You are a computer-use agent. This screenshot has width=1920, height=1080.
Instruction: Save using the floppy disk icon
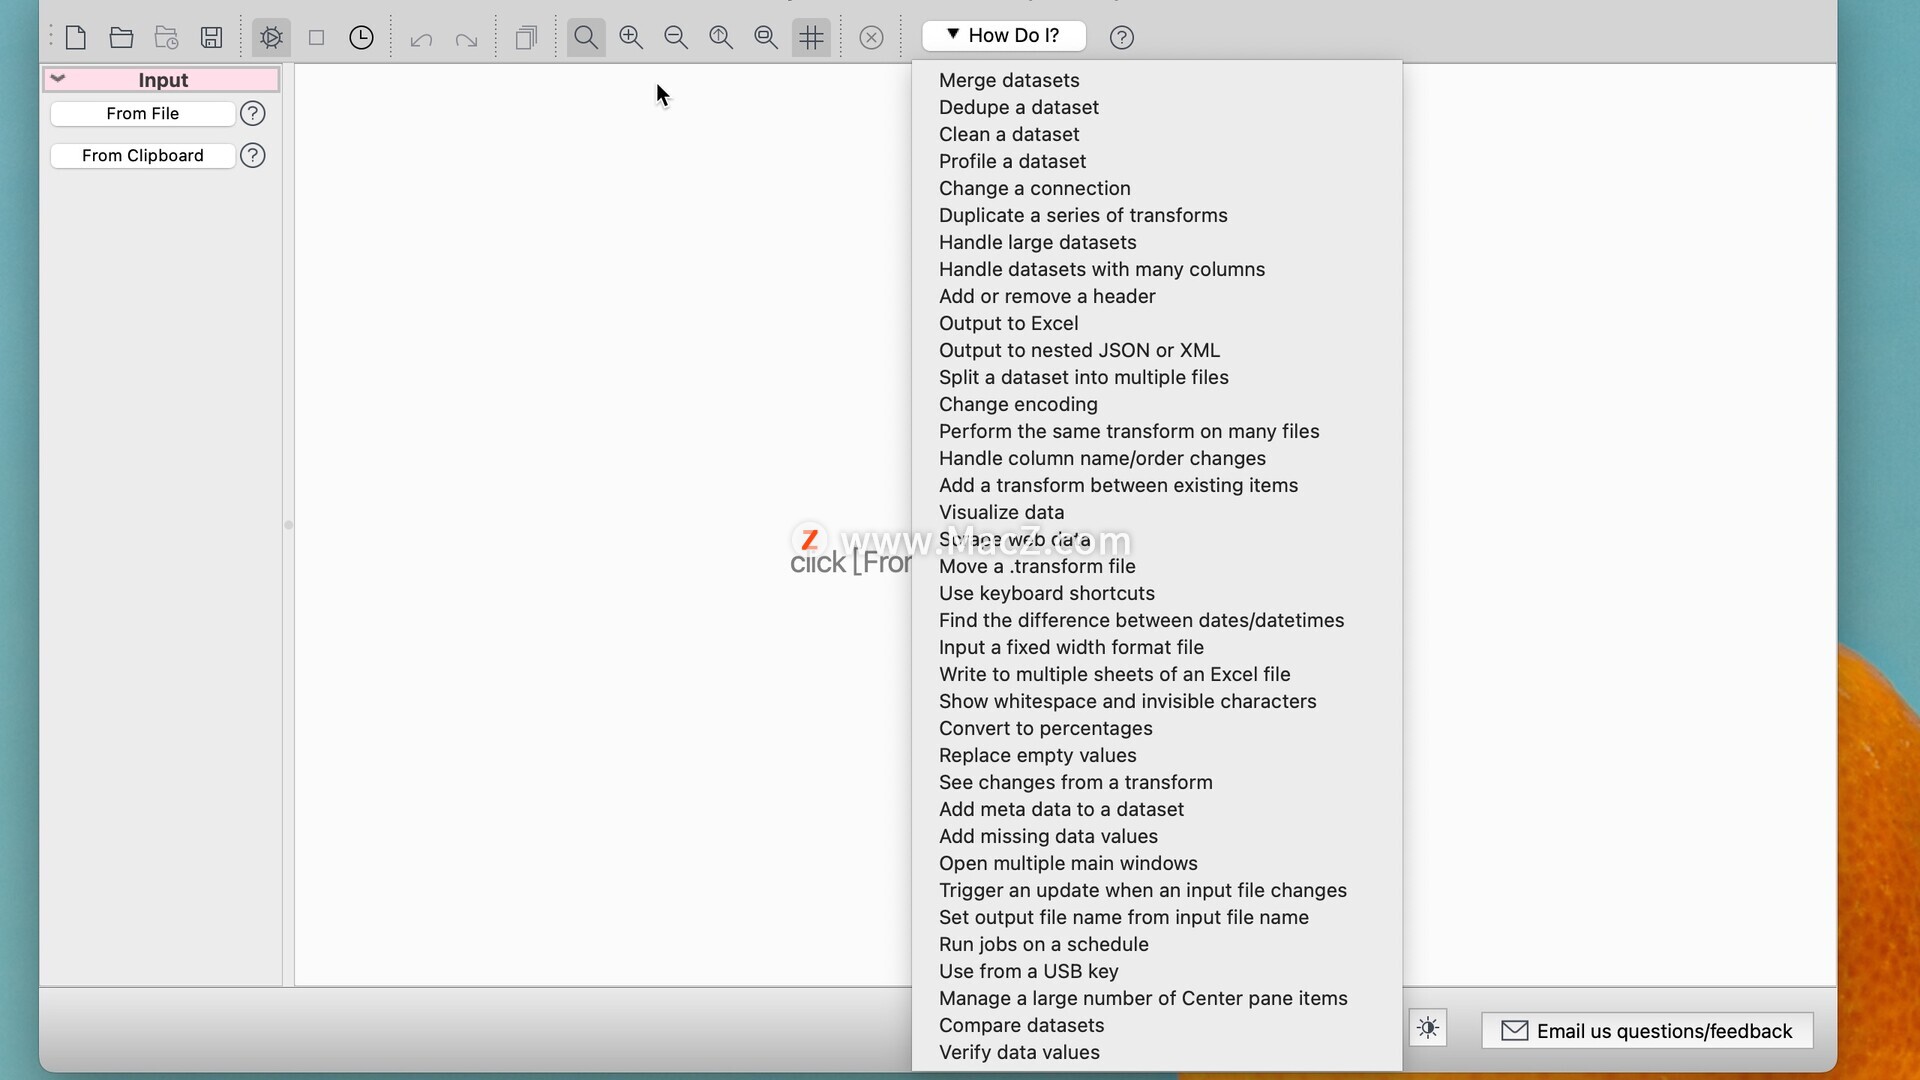pyautogui.click(x=211, y=38)
